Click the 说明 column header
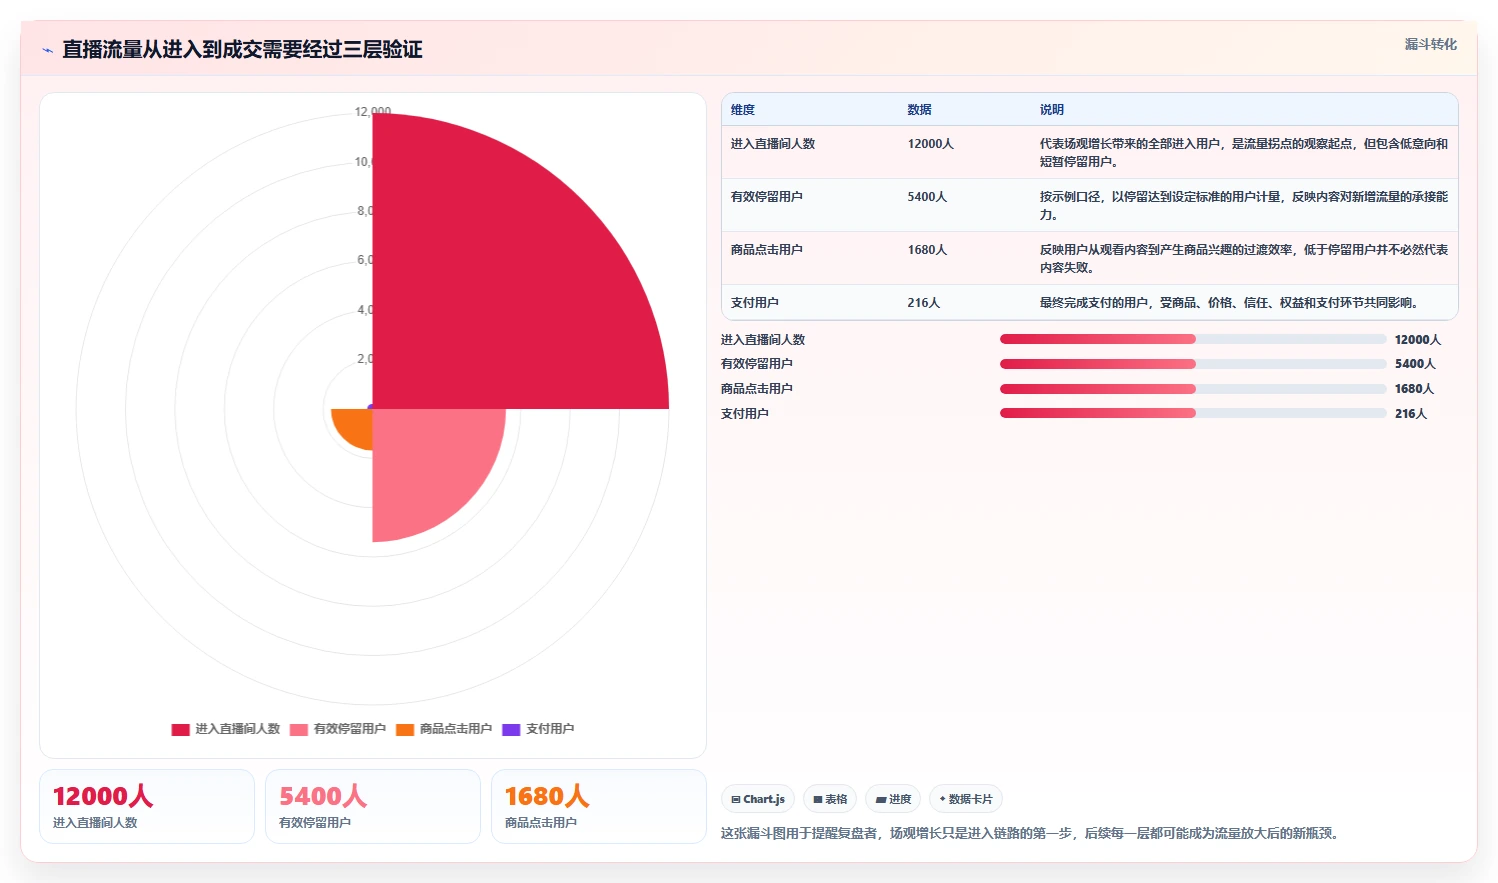Viewport: 1498px width, 883px height. [x=1051, y=110]
